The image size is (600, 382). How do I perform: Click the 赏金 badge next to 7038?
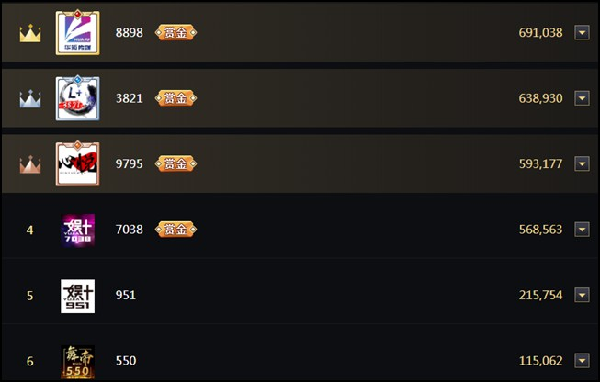point(176,229)
